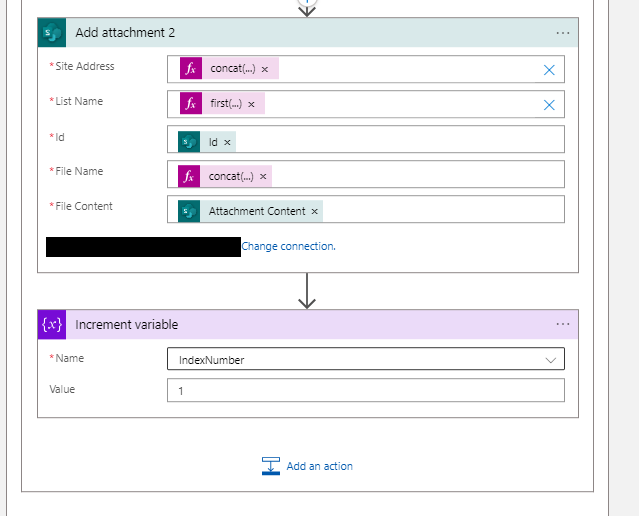
Task: Open Increment variable ellipsis menu
Action: (563, 324)
